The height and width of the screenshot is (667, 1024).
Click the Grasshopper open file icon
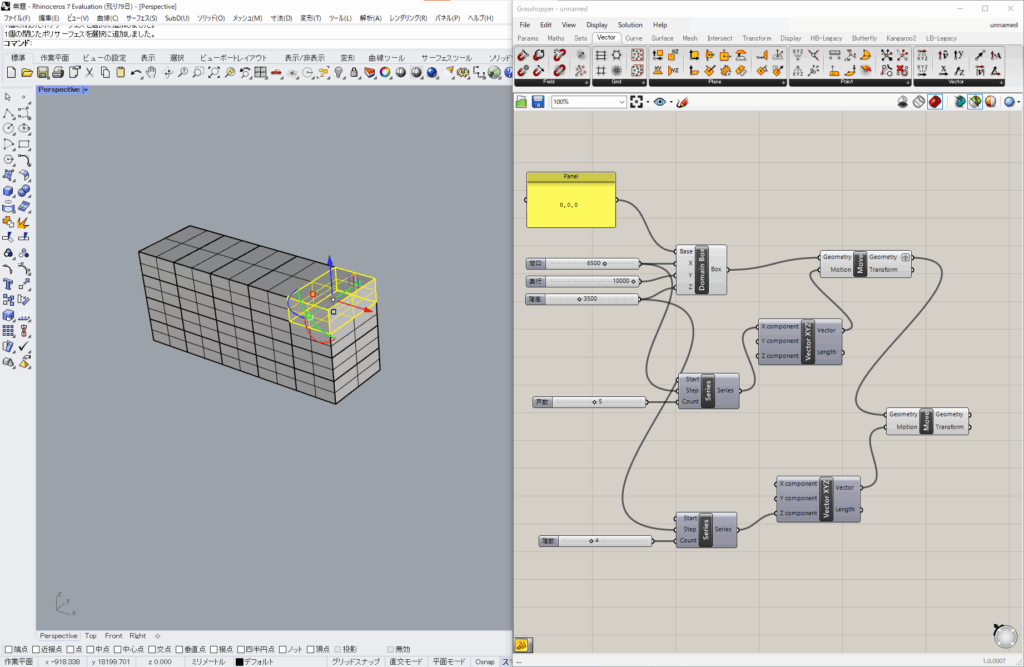(522, 102)
